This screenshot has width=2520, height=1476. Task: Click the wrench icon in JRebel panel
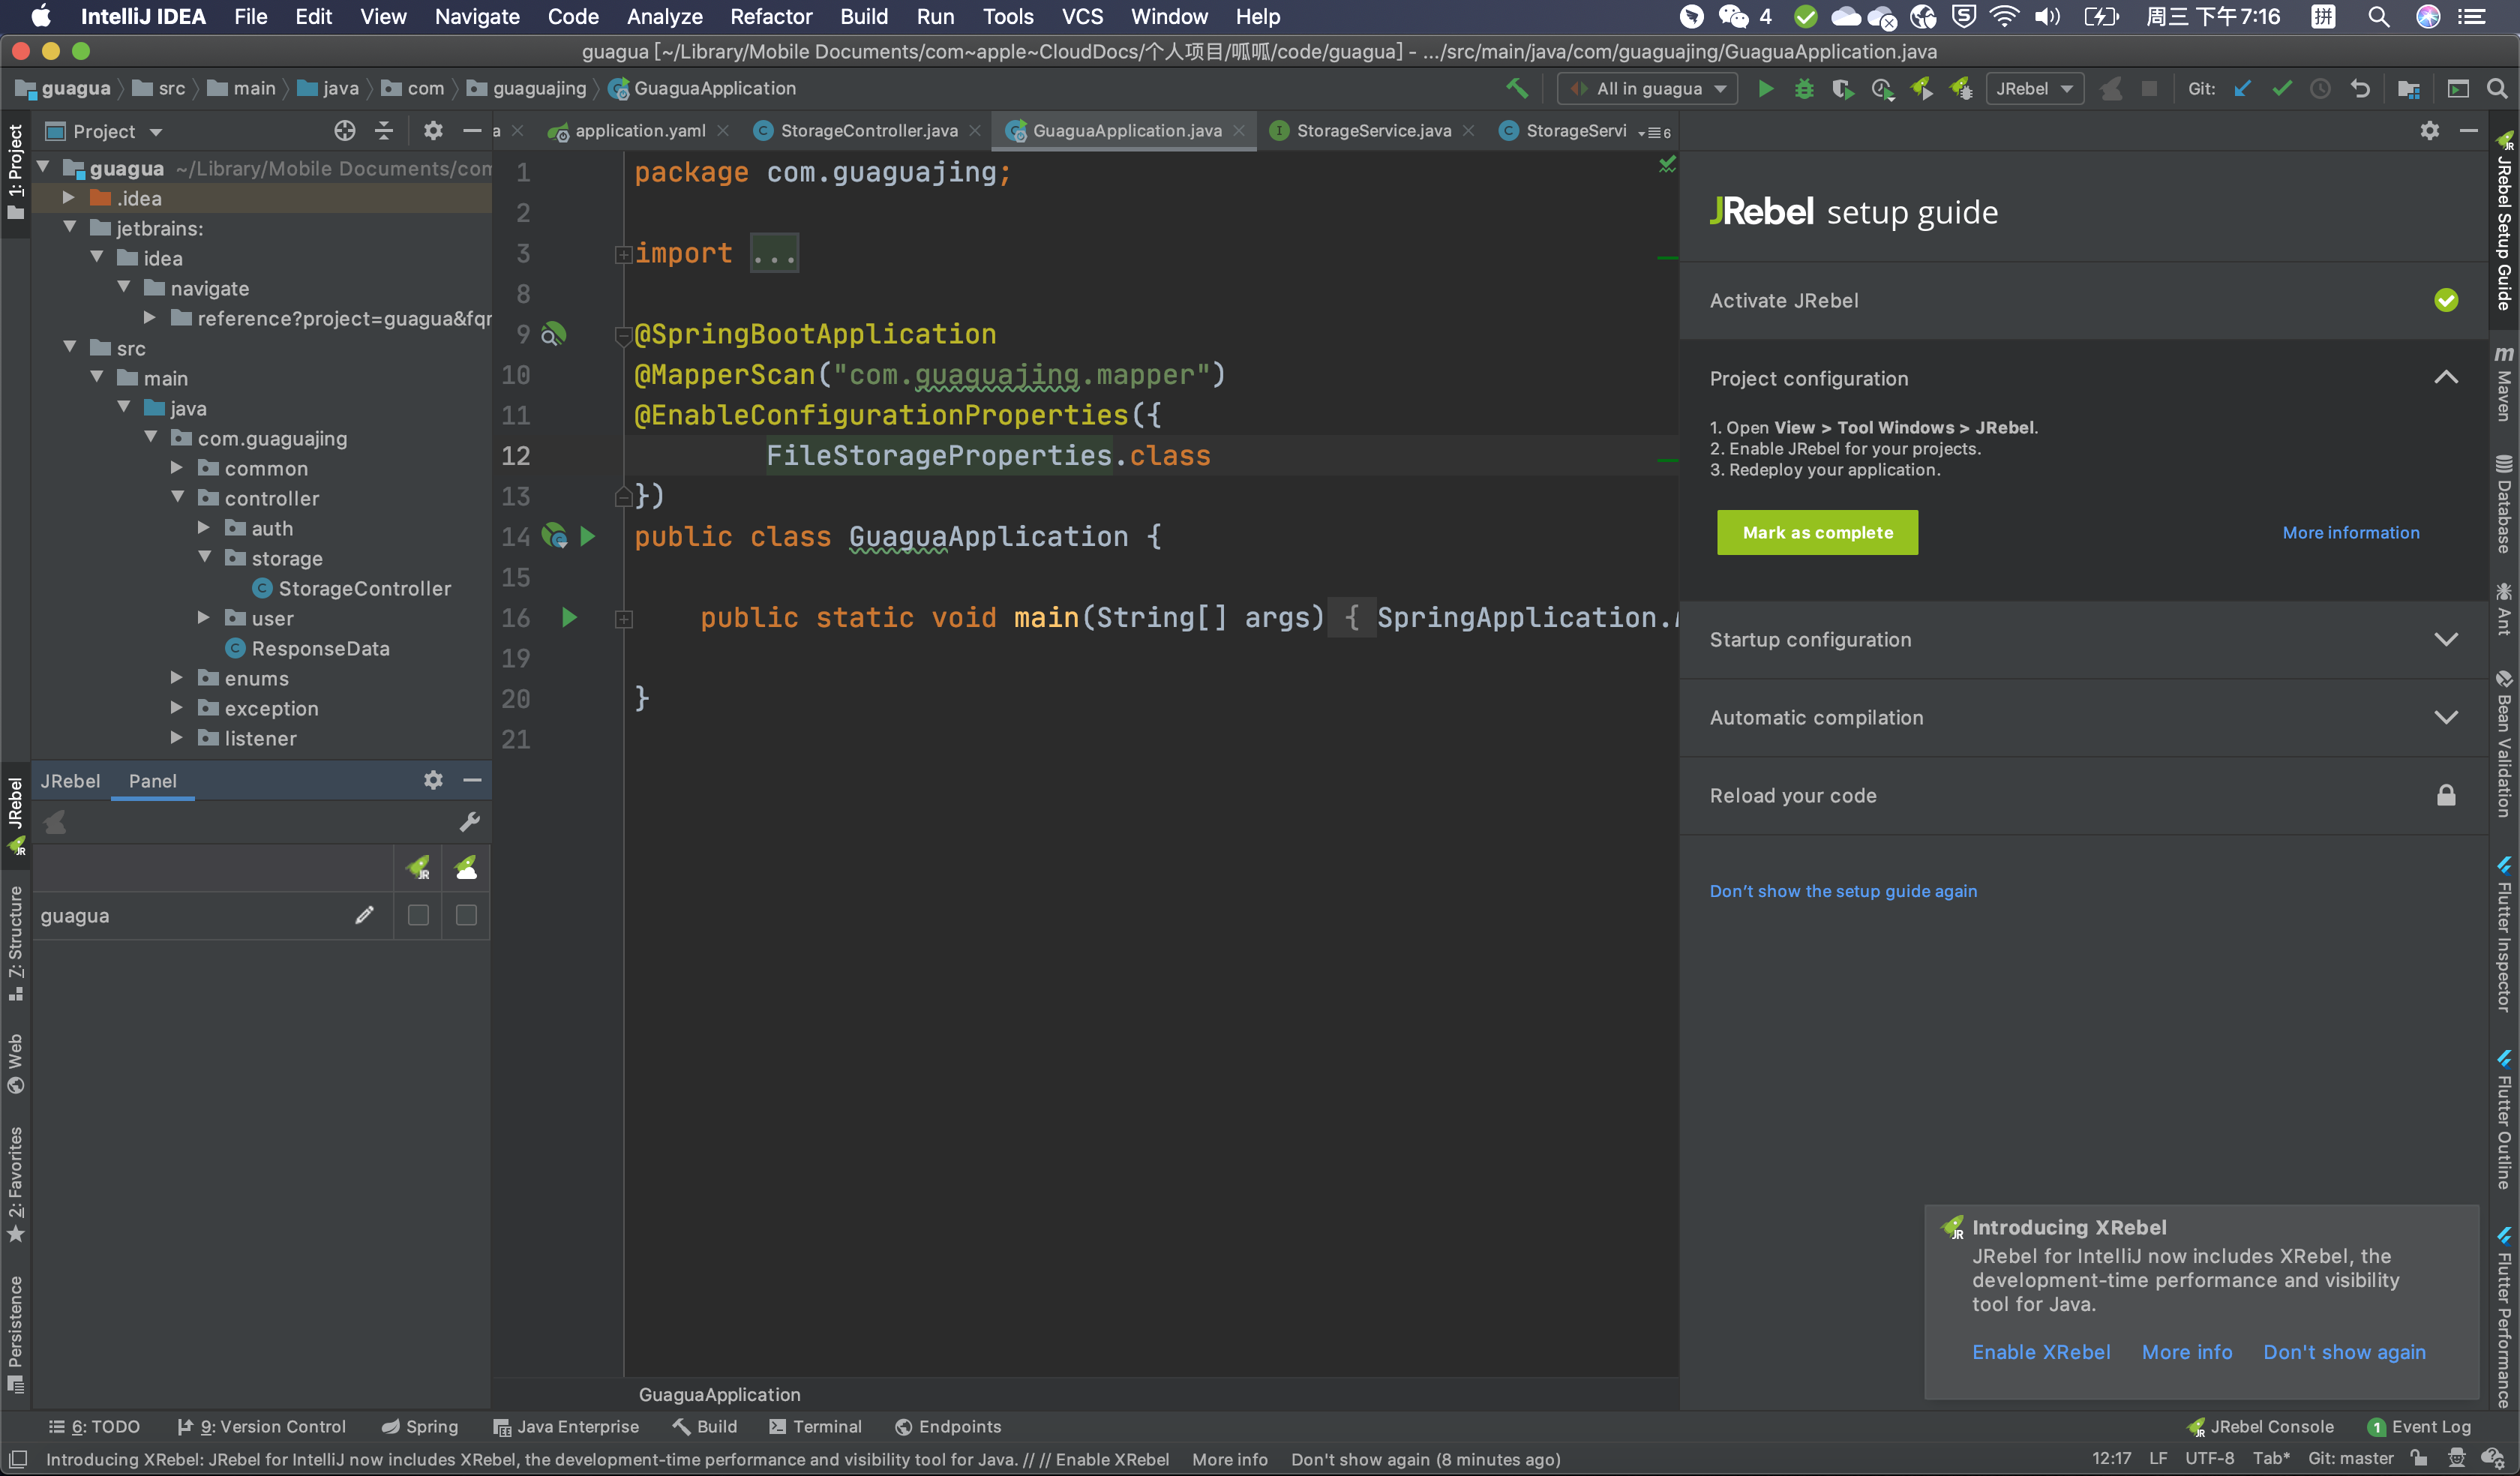pyautogui.click(x=469, y=822)
